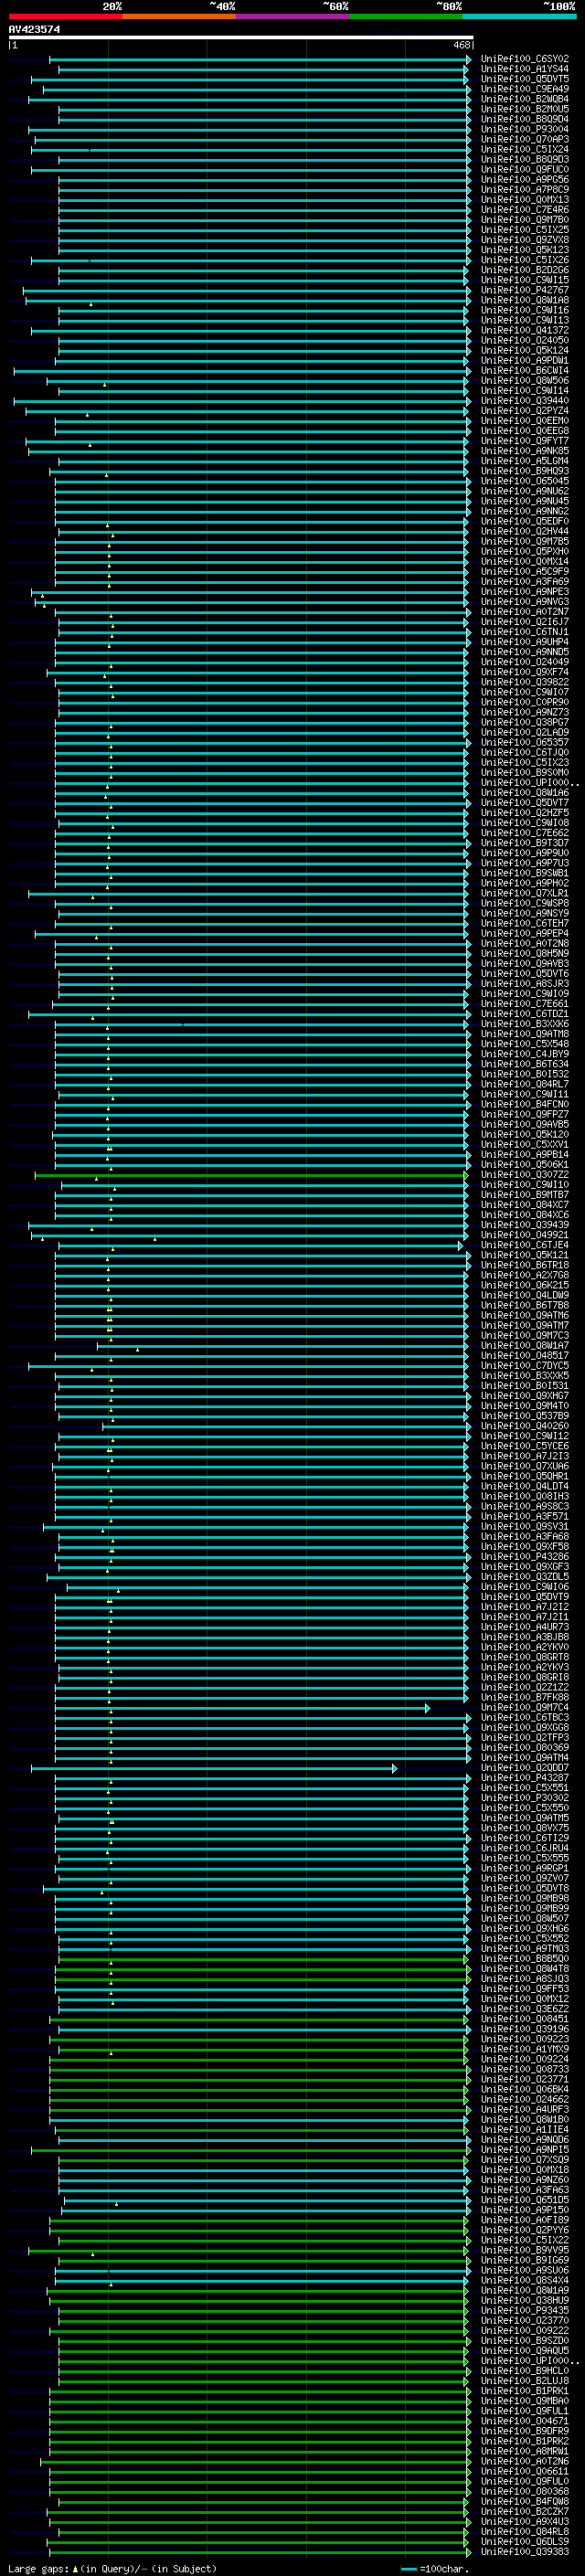Click the UniRef100_C4JBY9 entry

point(524,1054)
